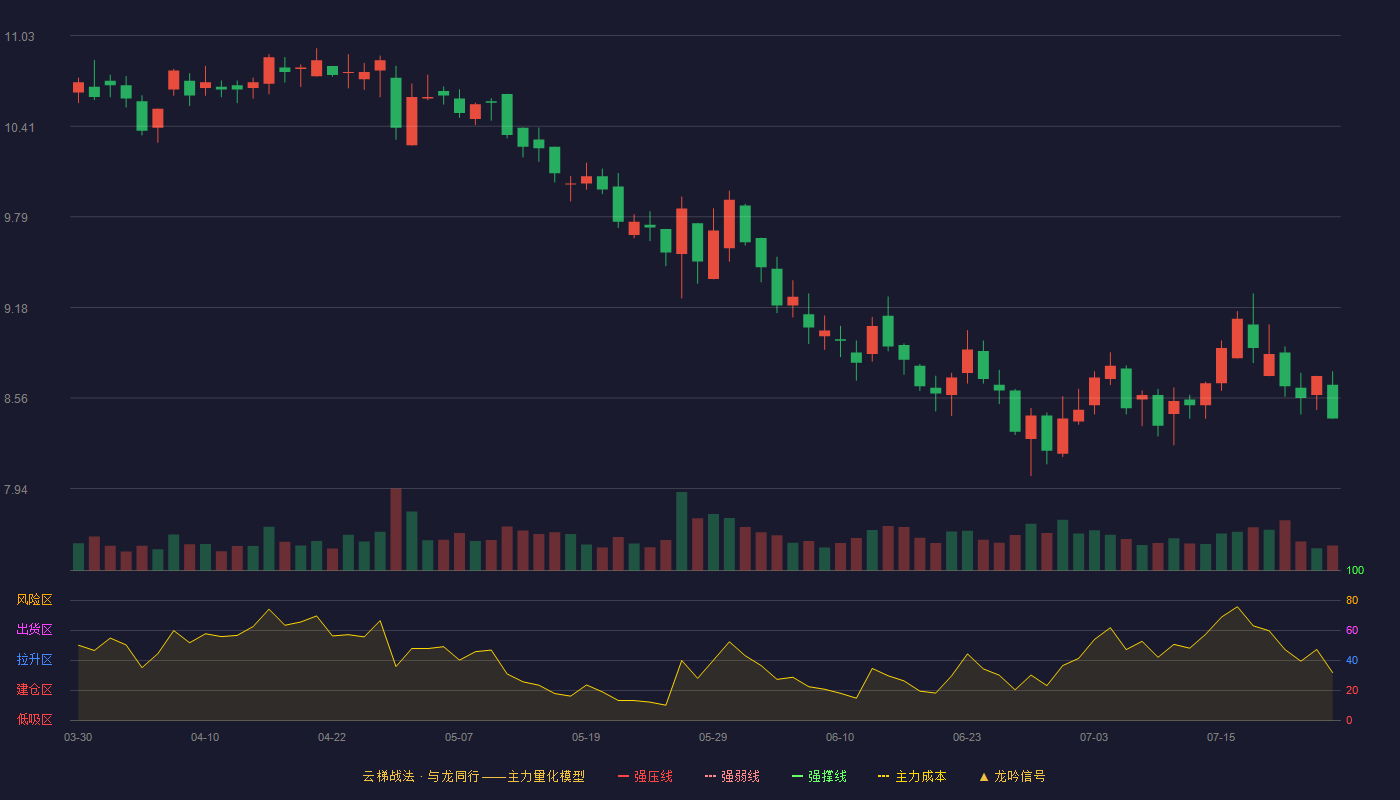Select the 出货区 zone label
Screen dimensions: 1400x800
click(x=34, y=630)
